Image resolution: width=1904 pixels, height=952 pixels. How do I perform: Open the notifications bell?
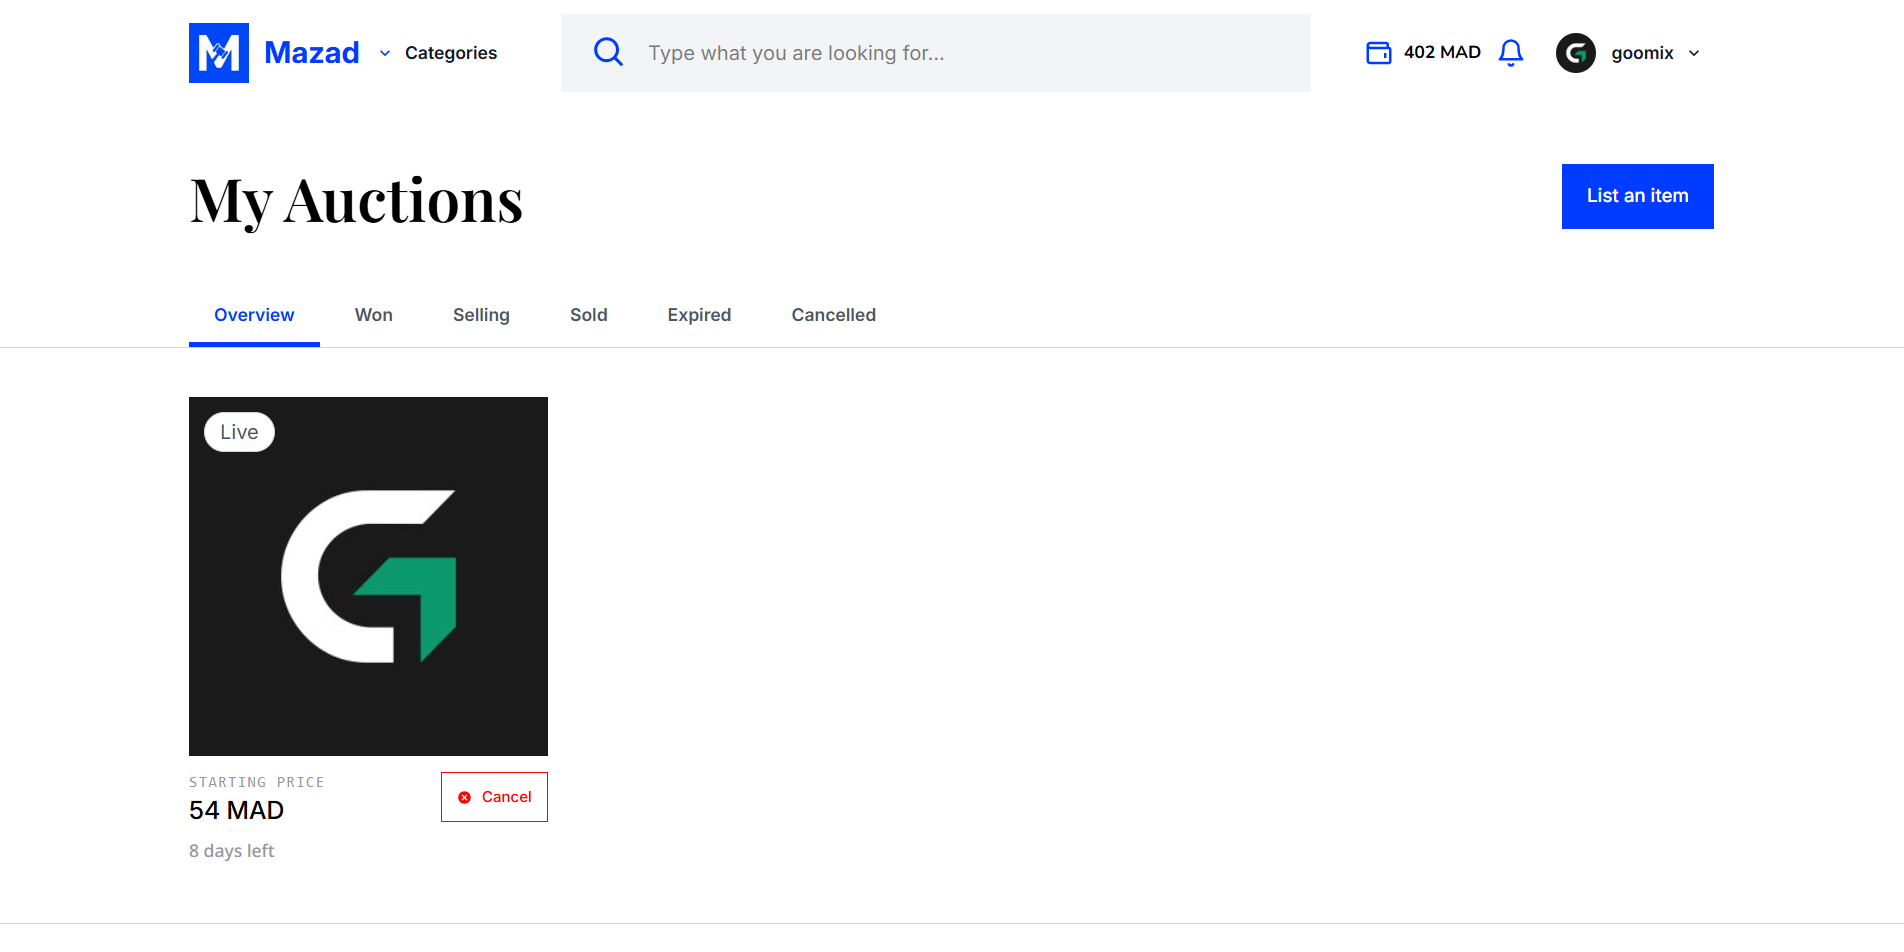coord(1511,53)
